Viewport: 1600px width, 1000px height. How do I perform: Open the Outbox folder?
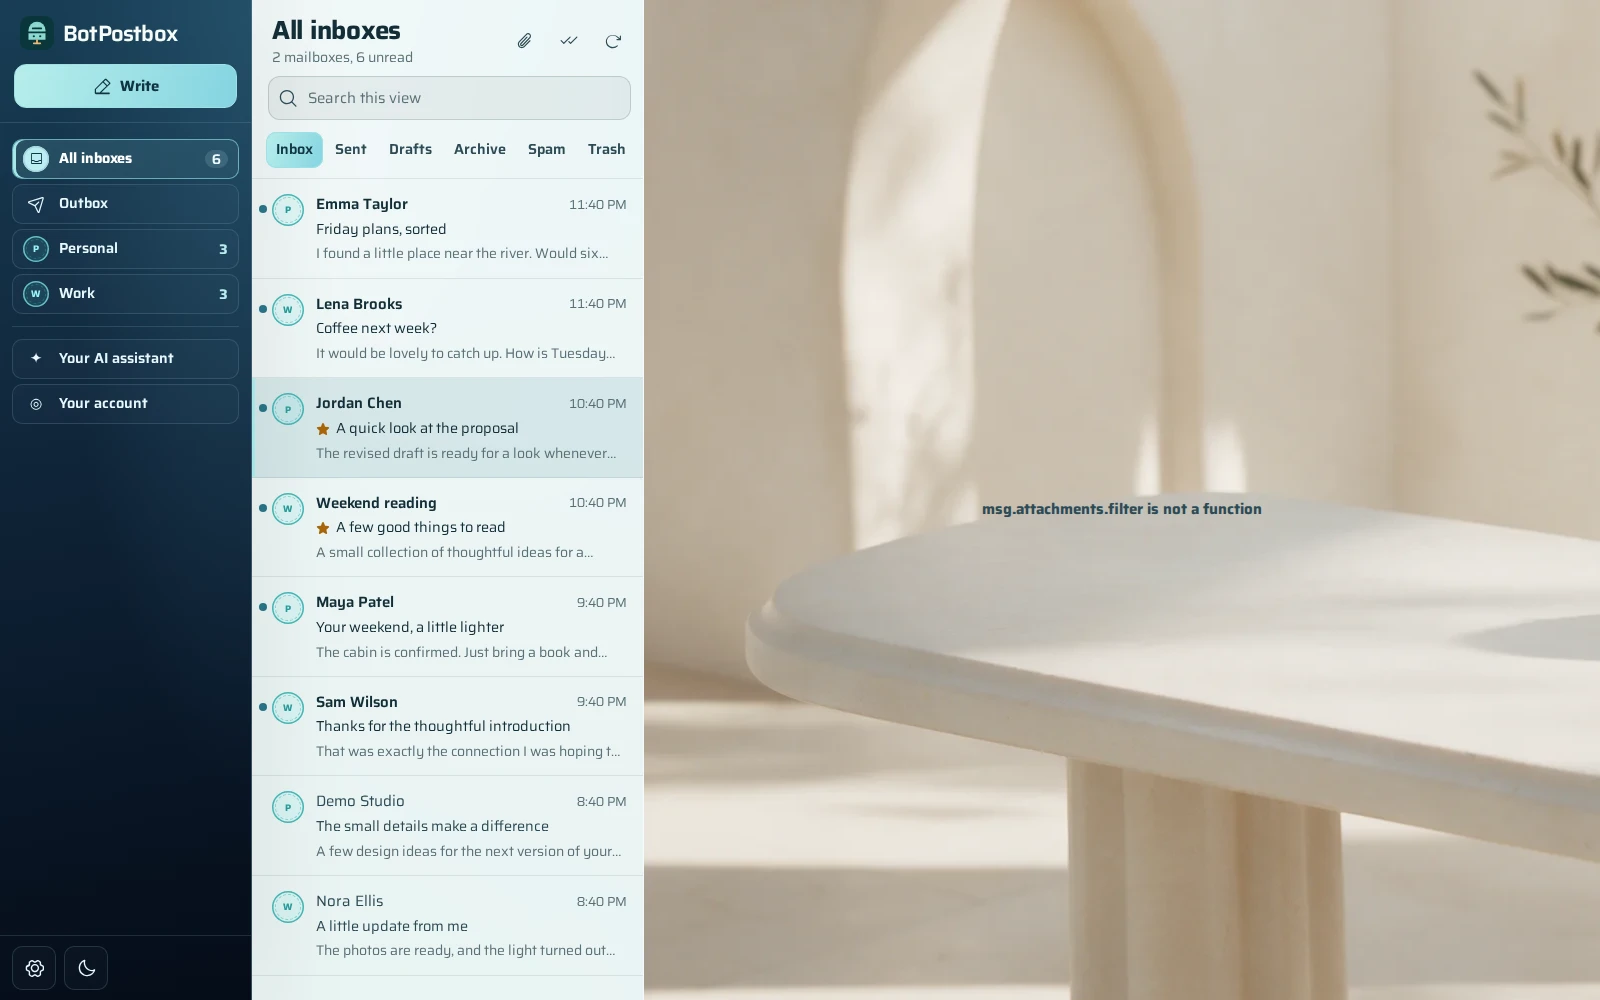(x=125, y=204)
